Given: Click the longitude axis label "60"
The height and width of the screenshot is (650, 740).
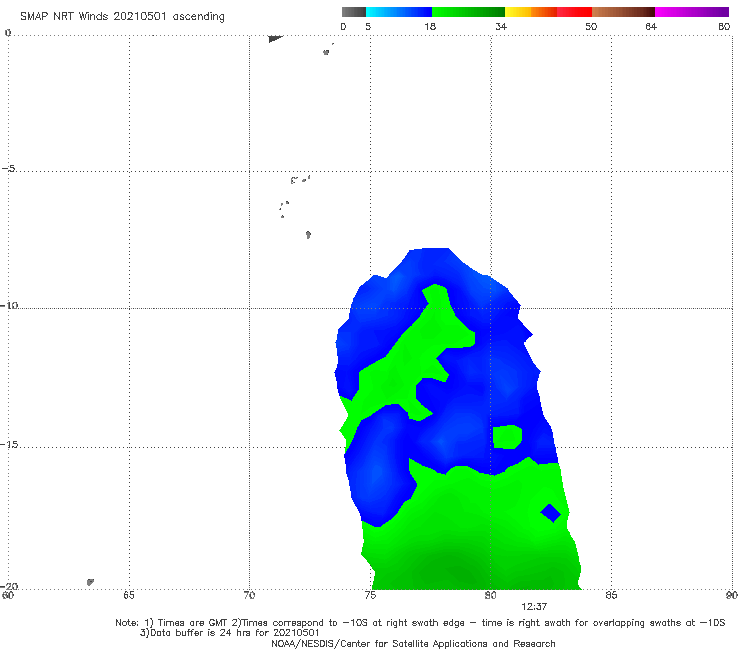Looking at the screenshot, I should pyautogui.click(x=8, y=595).
